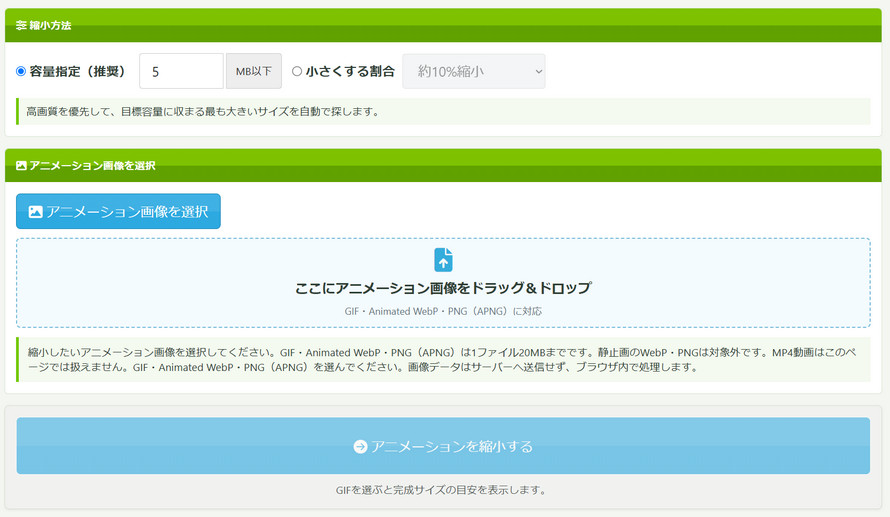
Task: Click the 縮小方法 section header text
Action: pos(51,26)
